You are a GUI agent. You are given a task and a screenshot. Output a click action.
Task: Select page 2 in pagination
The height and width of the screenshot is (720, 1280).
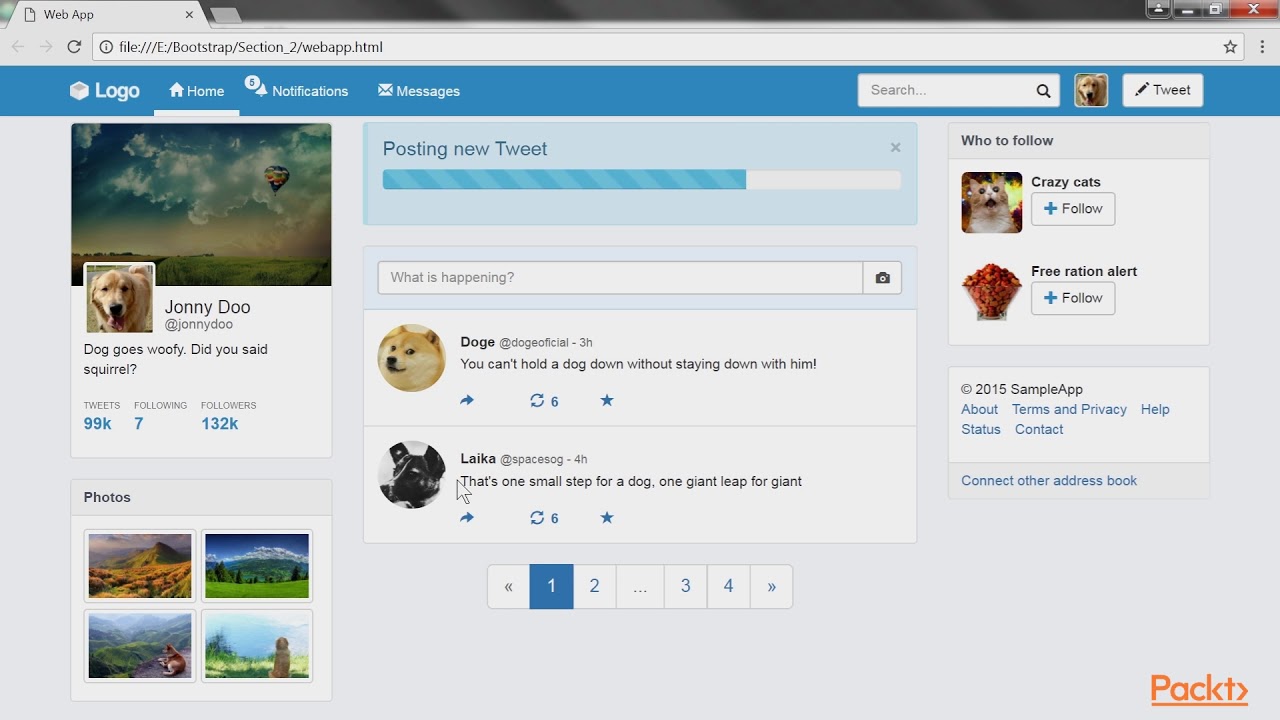point(594,586)
